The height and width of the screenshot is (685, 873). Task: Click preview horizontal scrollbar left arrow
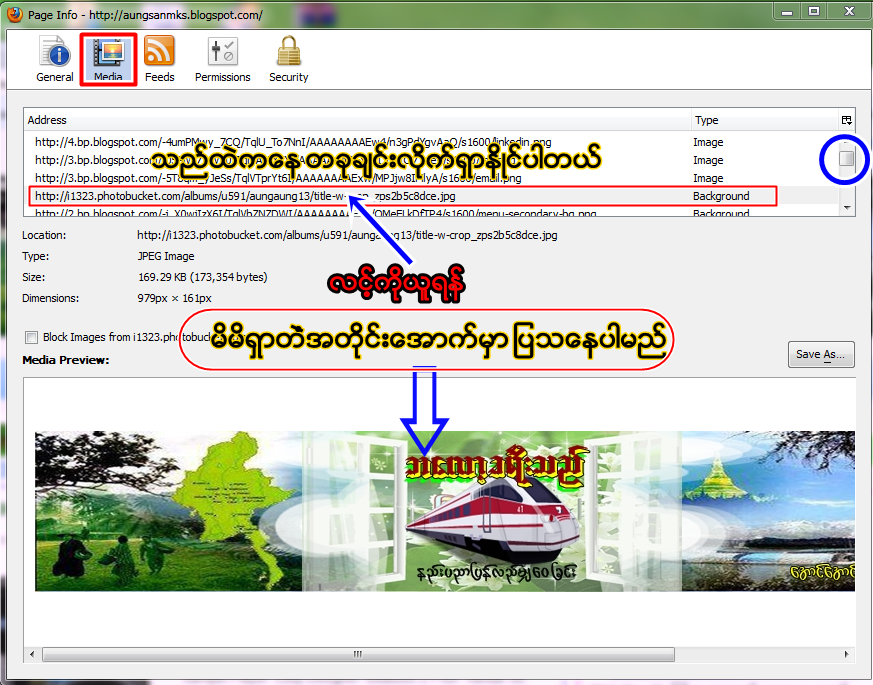click(32, 654)
